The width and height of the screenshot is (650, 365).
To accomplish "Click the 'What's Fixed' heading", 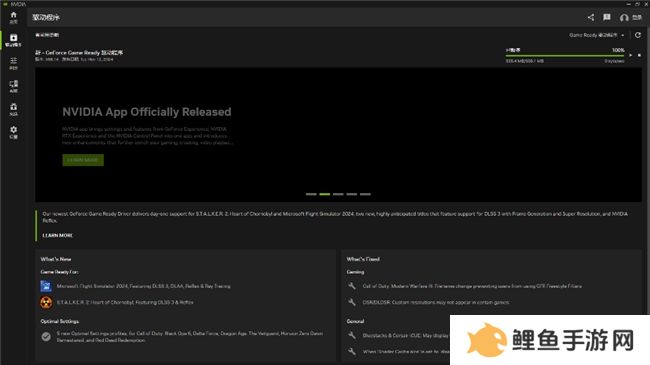I will tap(363, 259).
